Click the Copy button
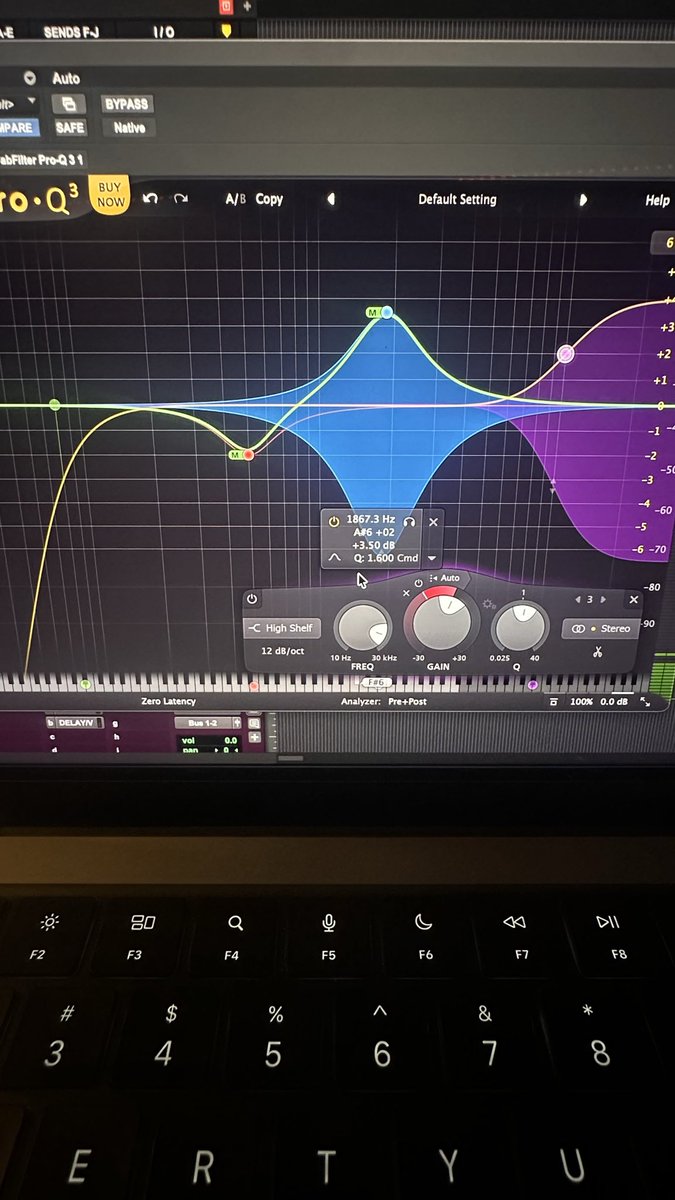This screenshot has height=1200, width=675. (269, 199)
